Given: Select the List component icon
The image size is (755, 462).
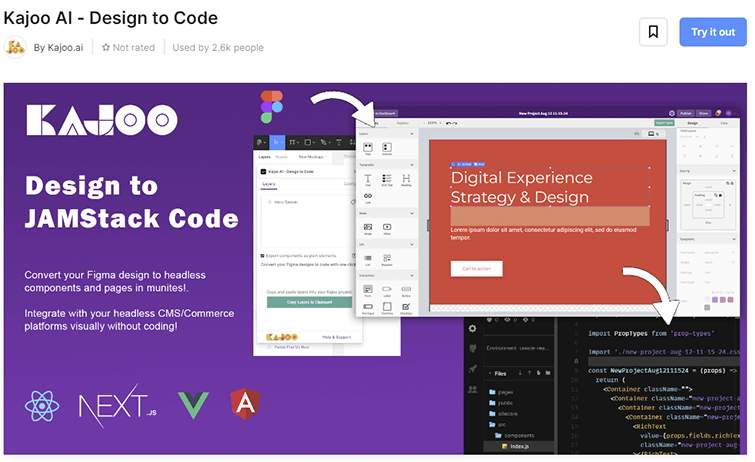Looking at the screenshot, I should pos(368,260).
